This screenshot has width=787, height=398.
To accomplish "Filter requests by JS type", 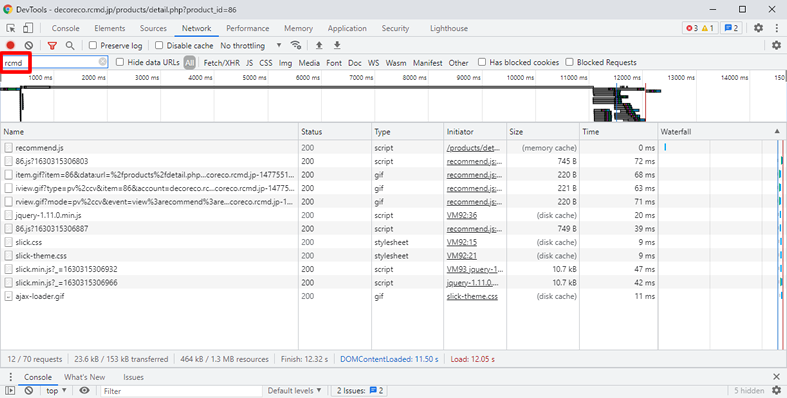I will coord(249,63).
